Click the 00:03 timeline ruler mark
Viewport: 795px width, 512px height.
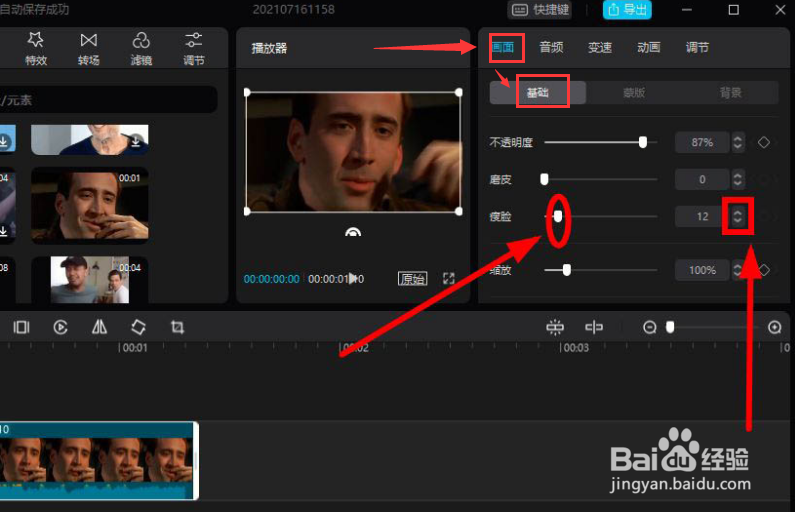[x=574, y=348]
